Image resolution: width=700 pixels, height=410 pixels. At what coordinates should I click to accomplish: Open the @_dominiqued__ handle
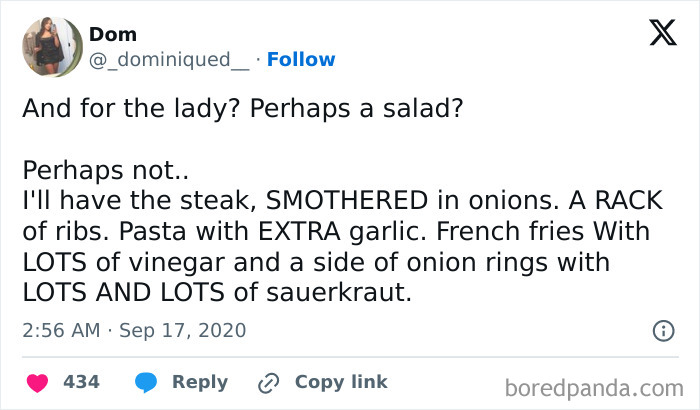pos(170,60)
